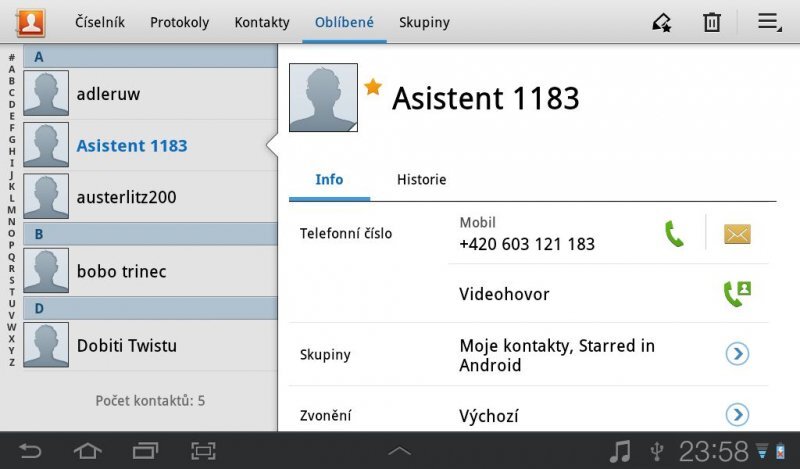Tap the avatar of adleruw

coord(46,93)
